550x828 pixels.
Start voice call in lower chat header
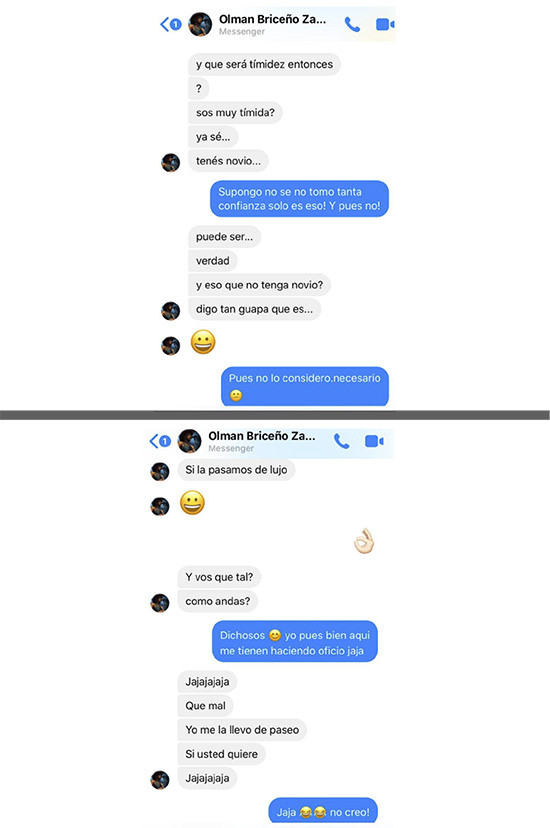pyautogui.click(x=342, y=441)
